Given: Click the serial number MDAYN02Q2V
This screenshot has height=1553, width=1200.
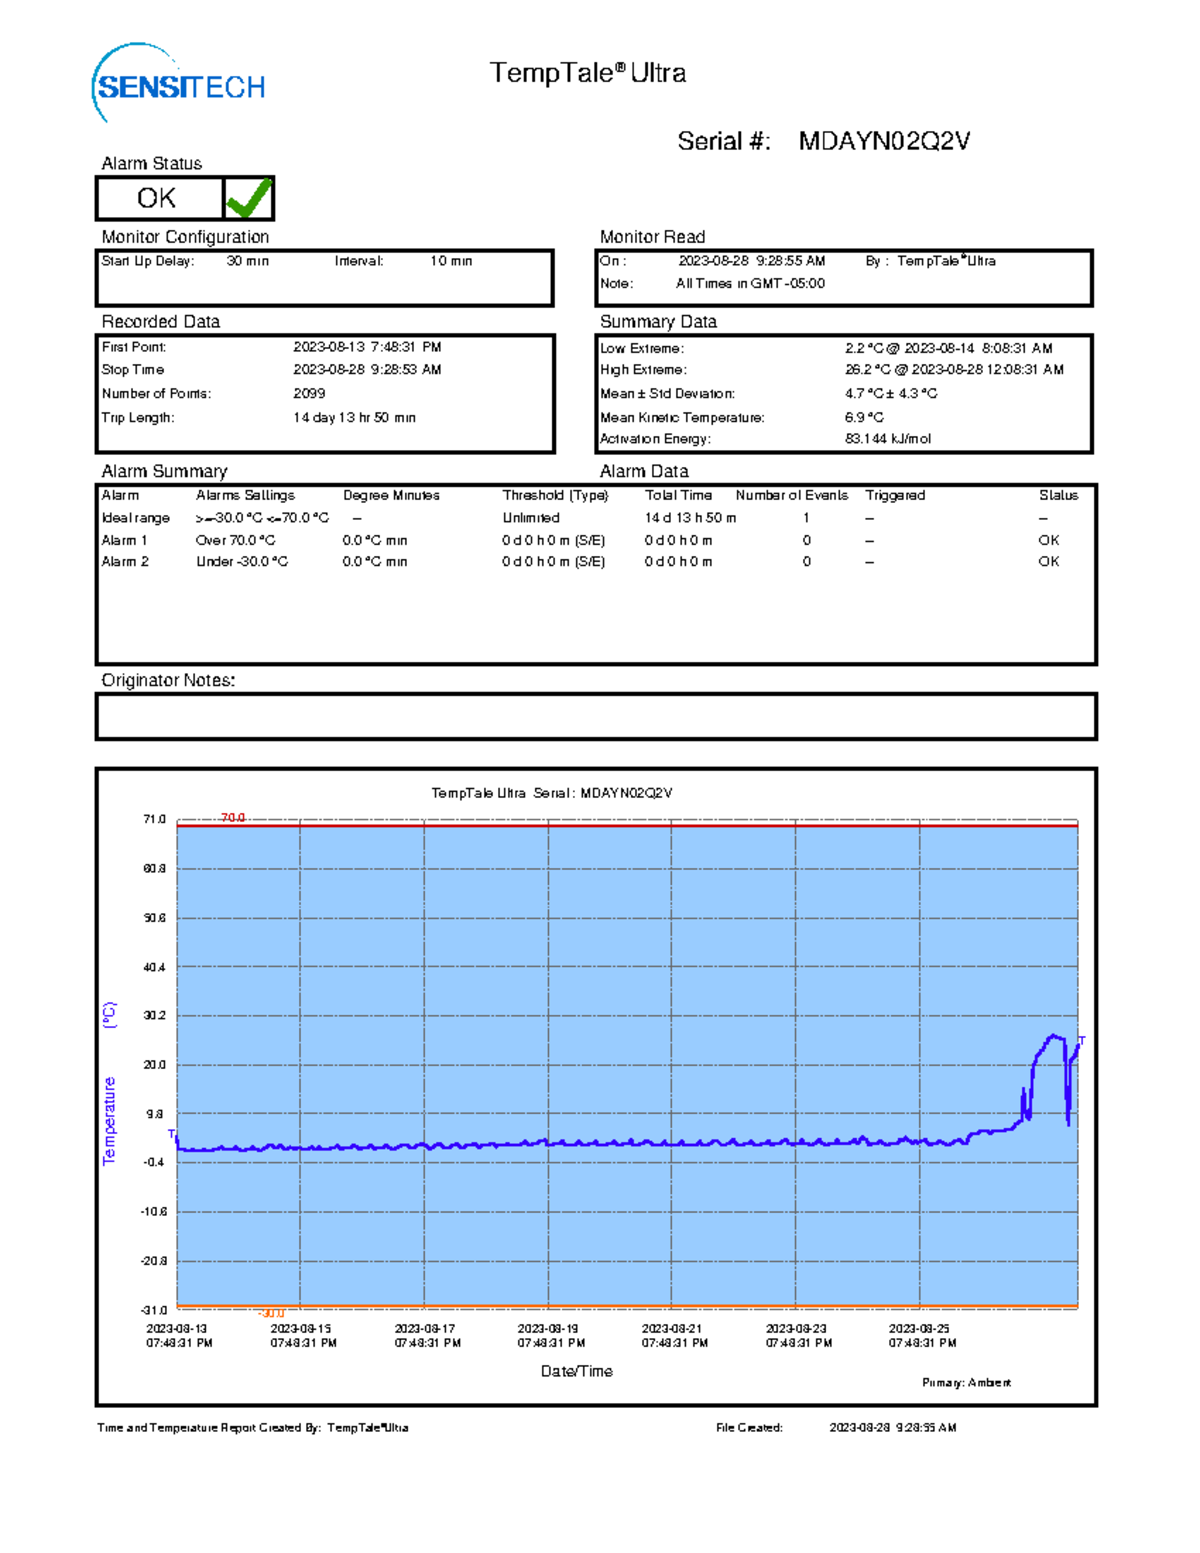Looking at the screenshot, I should point(885,140).
